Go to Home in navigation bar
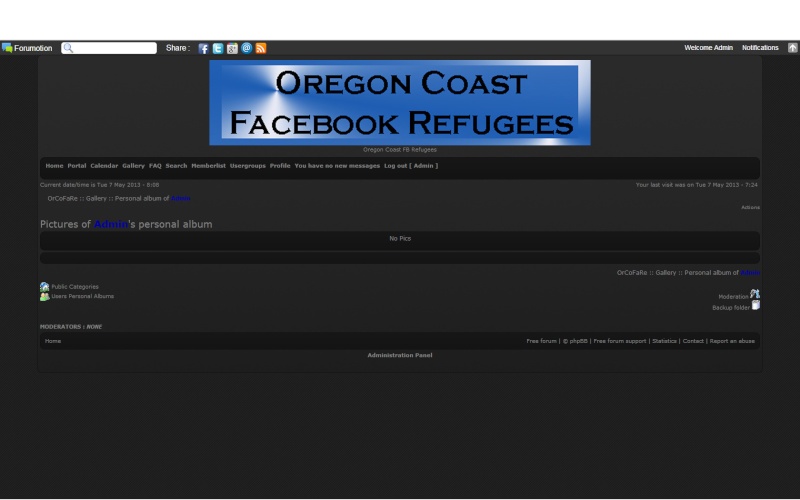Image resolution: width=800 pixels, height=500 pixels. click(x=54, y=166)
